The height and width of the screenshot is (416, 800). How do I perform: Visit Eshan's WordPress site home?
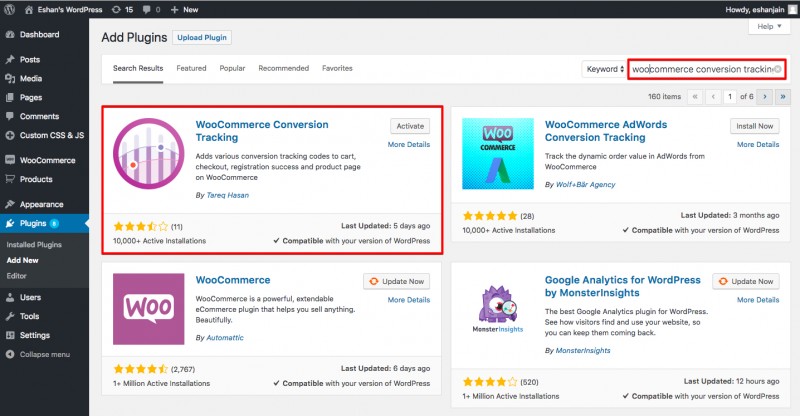click(63, 9)
